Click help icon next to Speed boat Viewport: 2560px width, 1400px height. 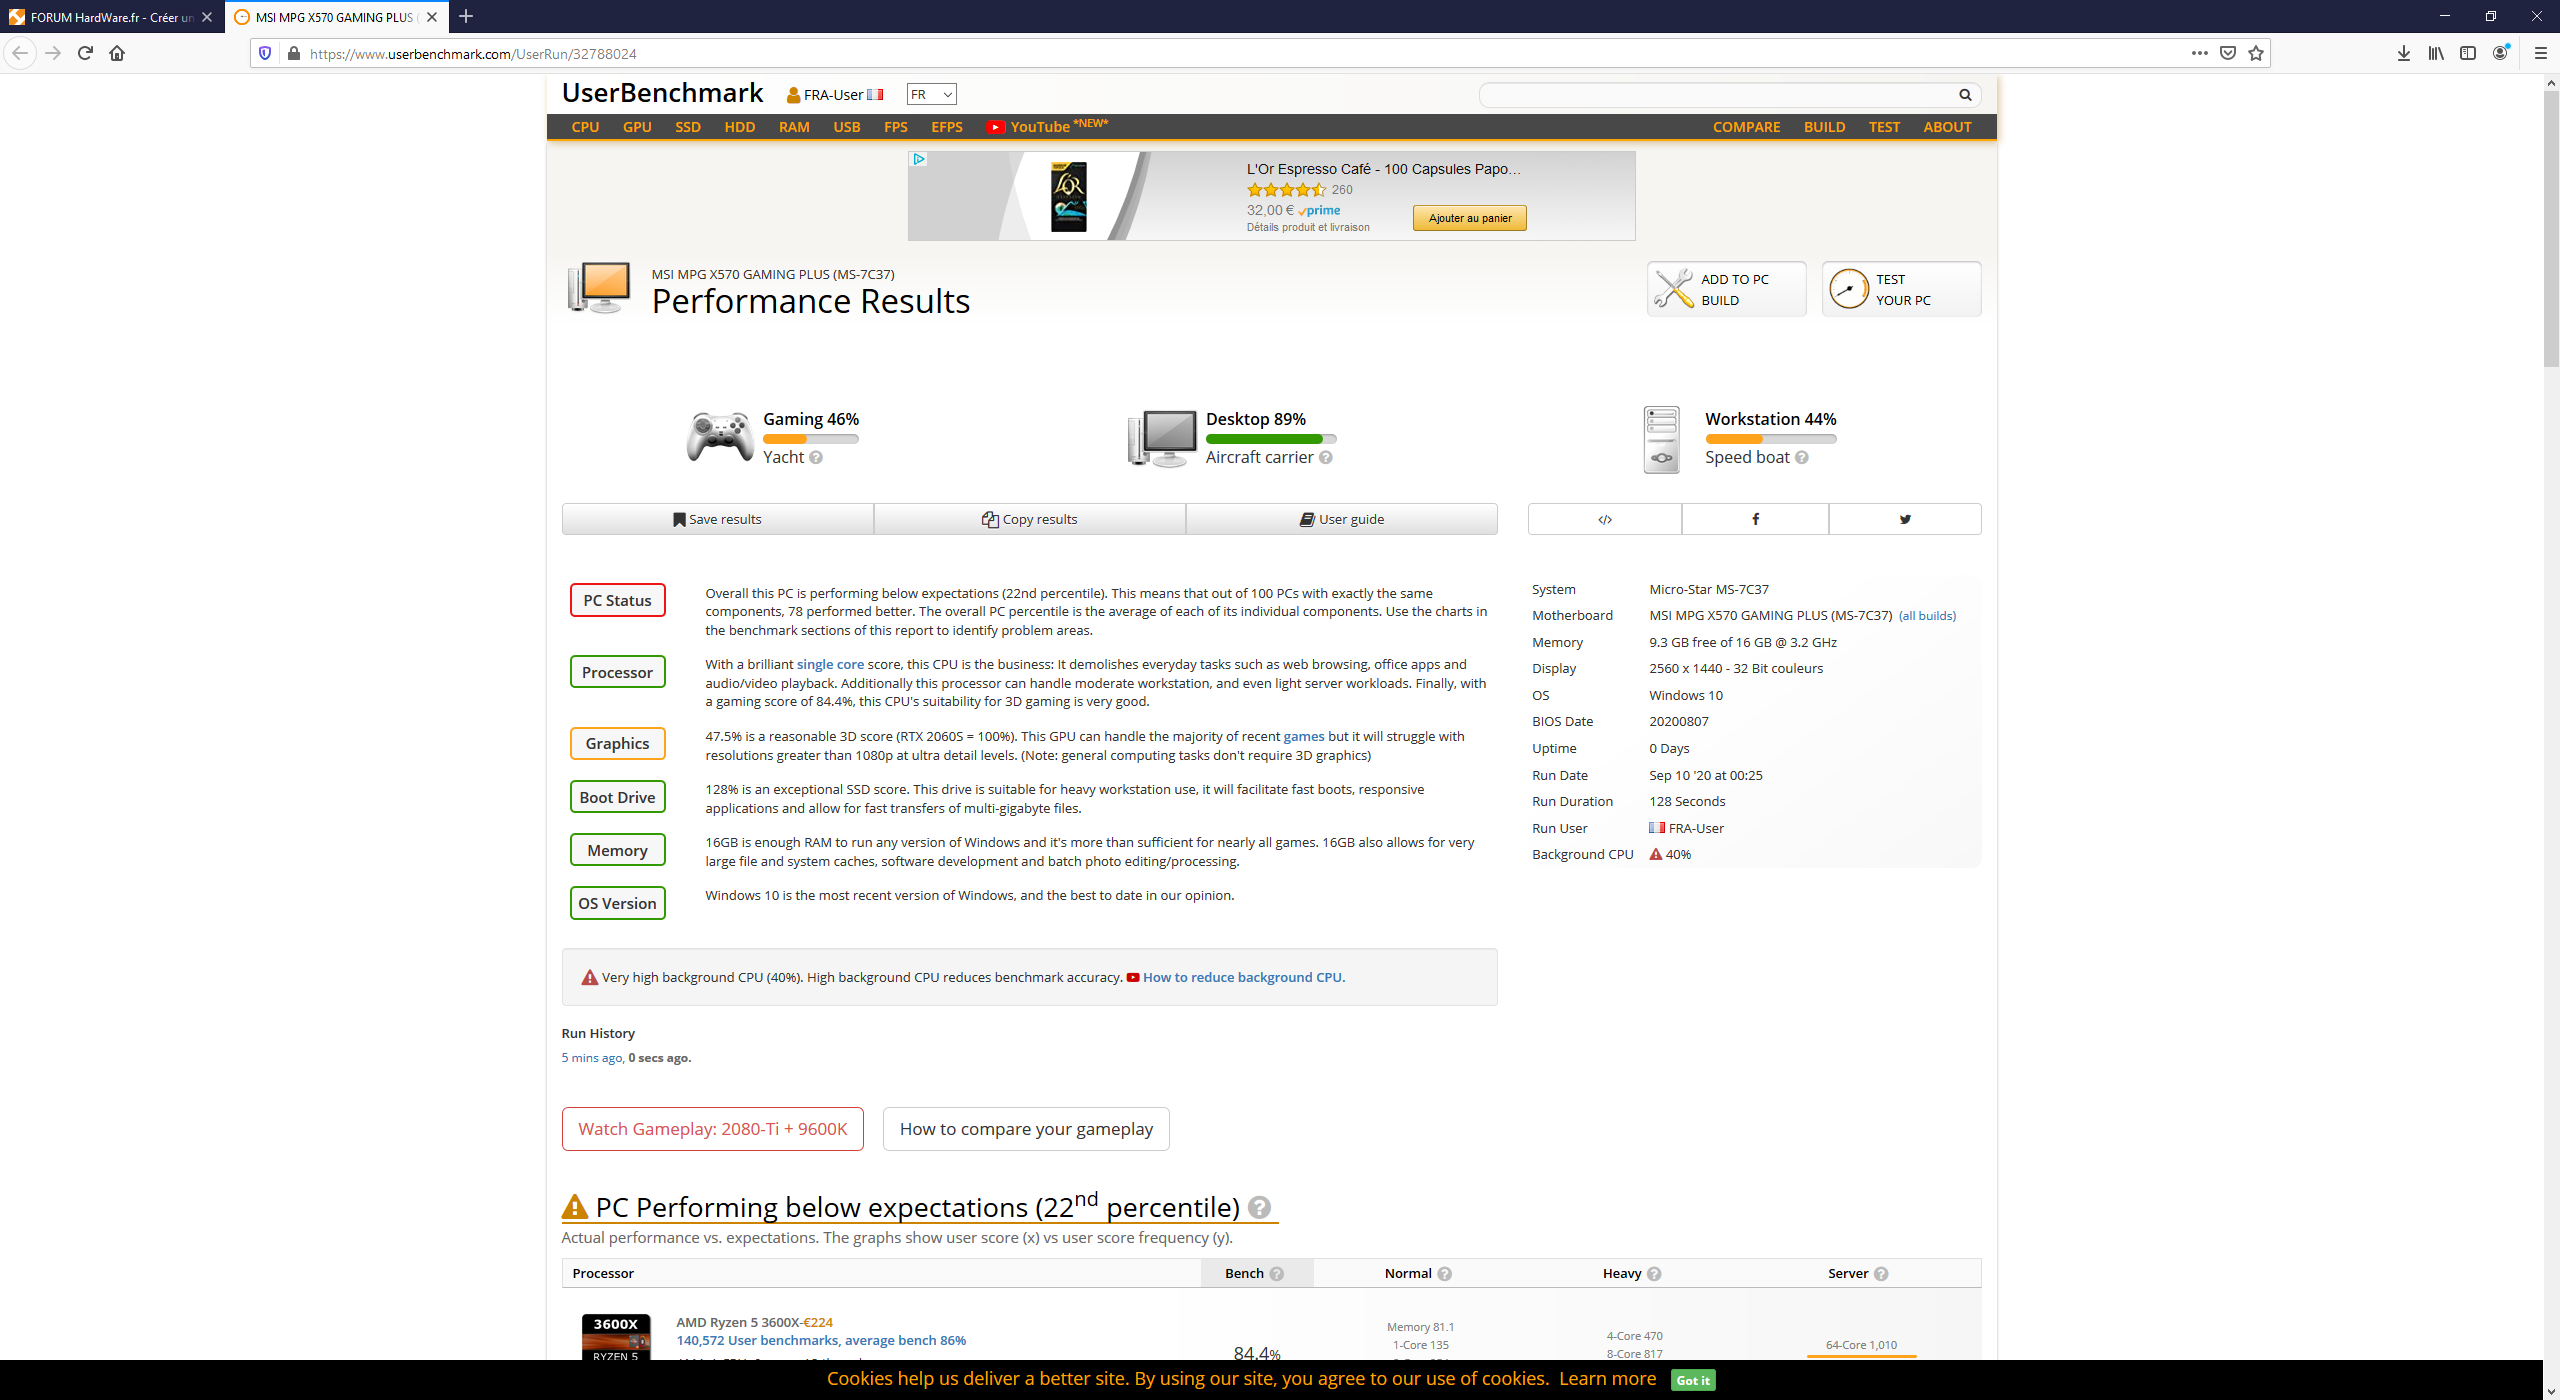(1802, 458)
